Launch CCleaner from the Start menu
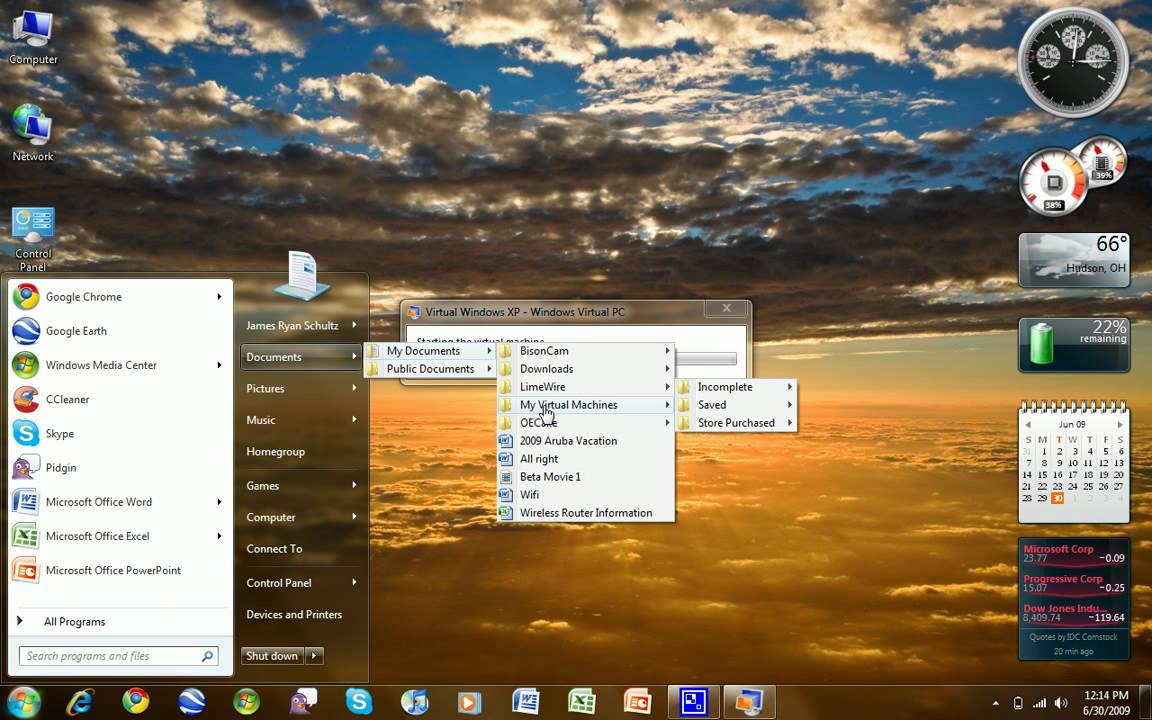1152x720 pixels. (x=118, y=400)
